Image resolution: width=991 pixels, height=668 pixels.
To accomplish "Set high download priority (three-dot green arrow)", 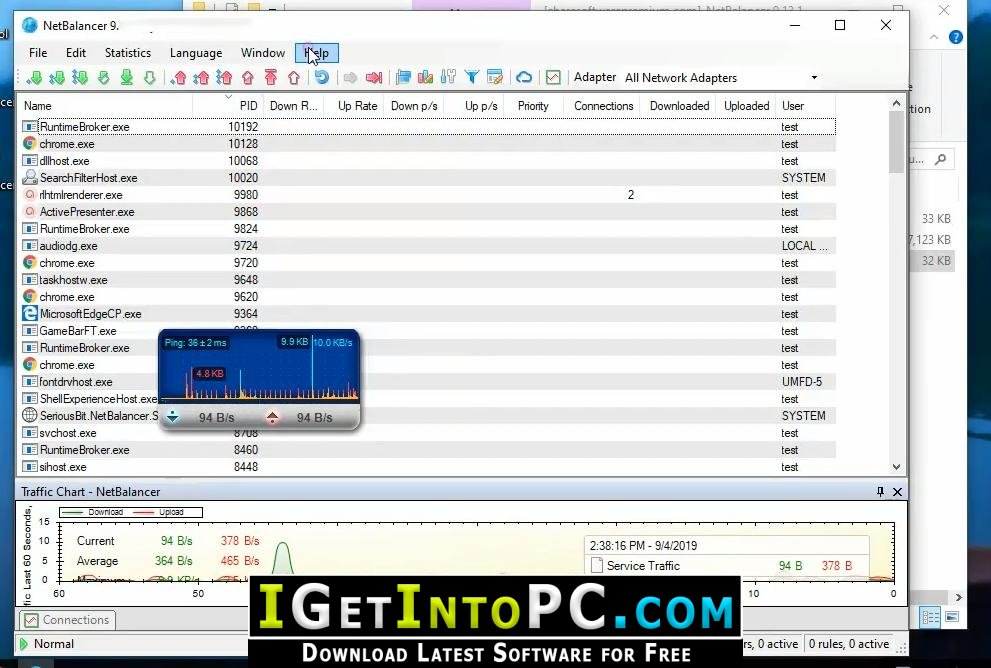I will point(80,78).
